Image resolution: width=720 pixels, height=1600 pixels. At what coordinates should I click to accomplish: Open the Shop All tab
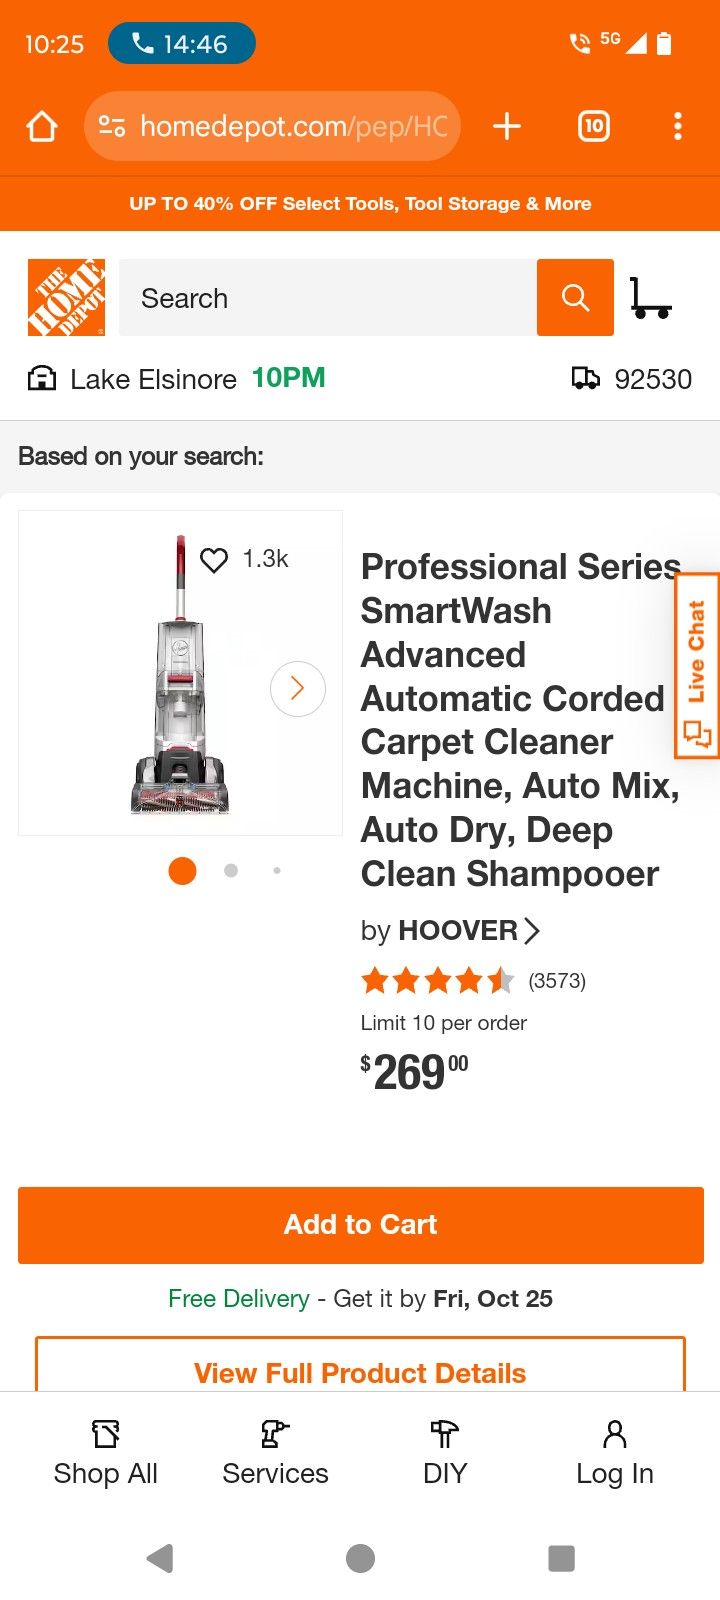[x=106, y=1453]
